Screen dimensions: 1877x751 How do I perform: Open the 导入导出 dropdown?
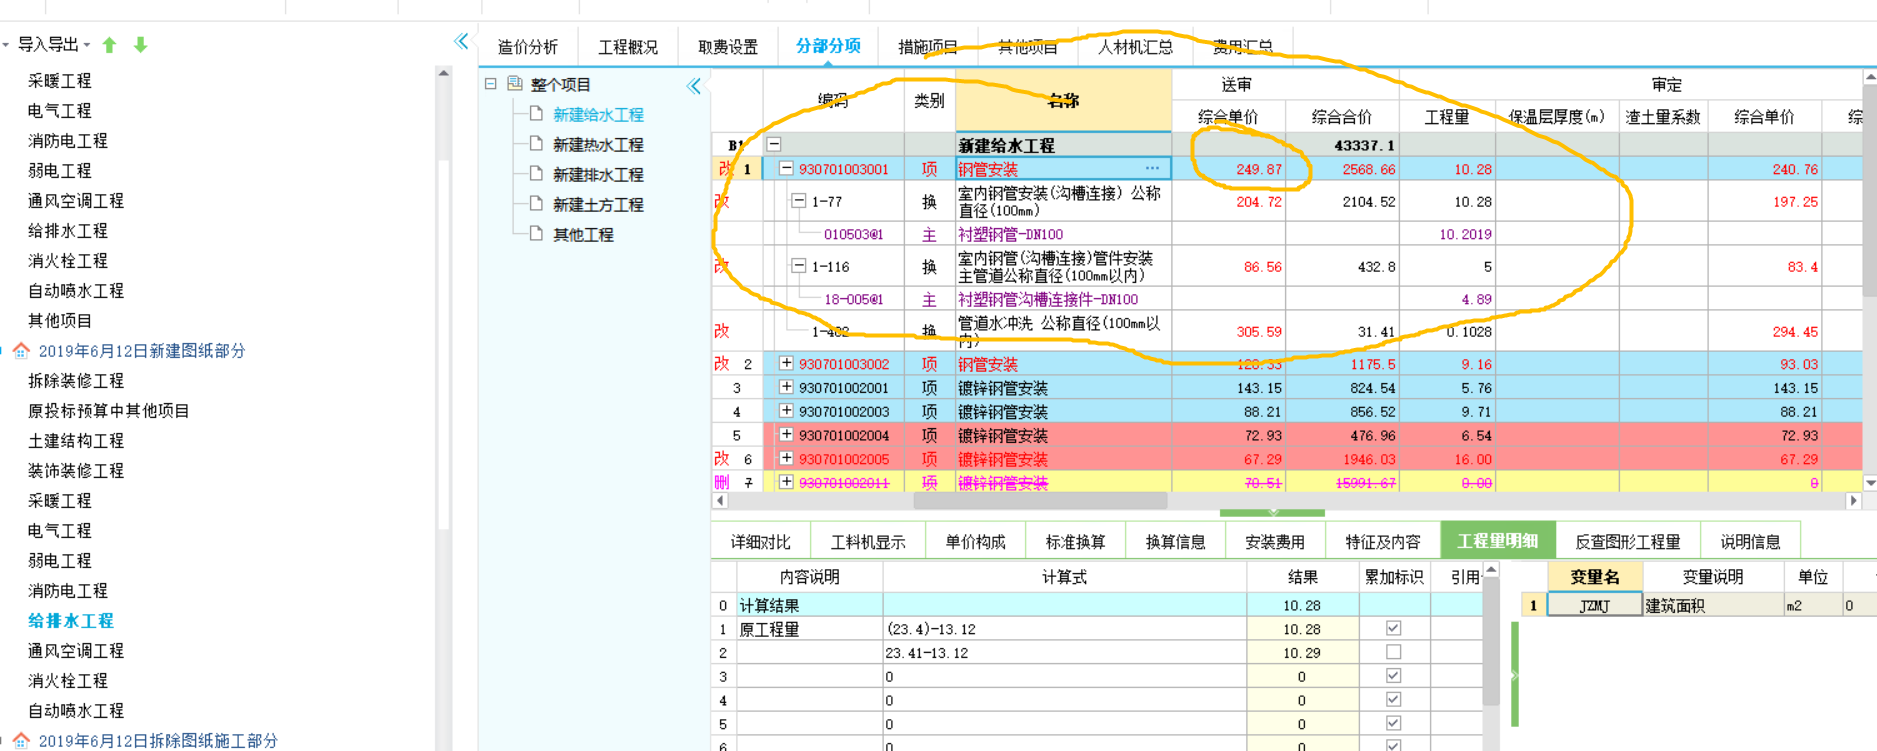pyautogui.click(x=53, y=45)
